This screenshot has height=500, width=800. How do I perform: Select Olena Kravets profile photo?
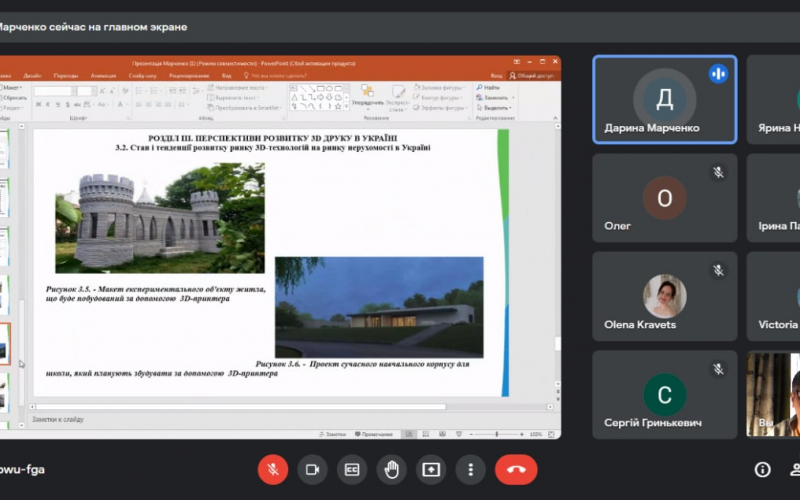665,296
